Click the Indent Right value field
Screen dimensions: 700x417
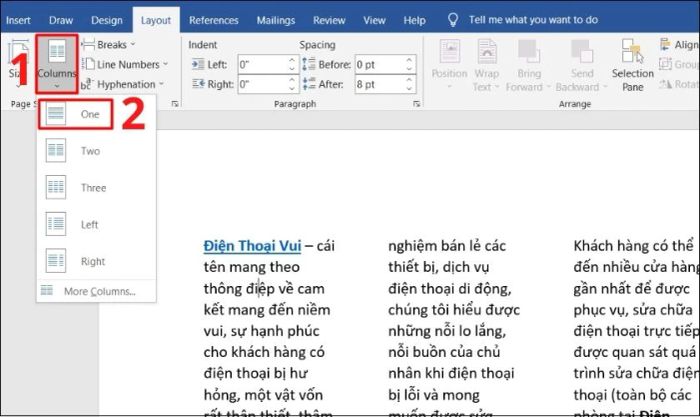click(x=262, y=84)
